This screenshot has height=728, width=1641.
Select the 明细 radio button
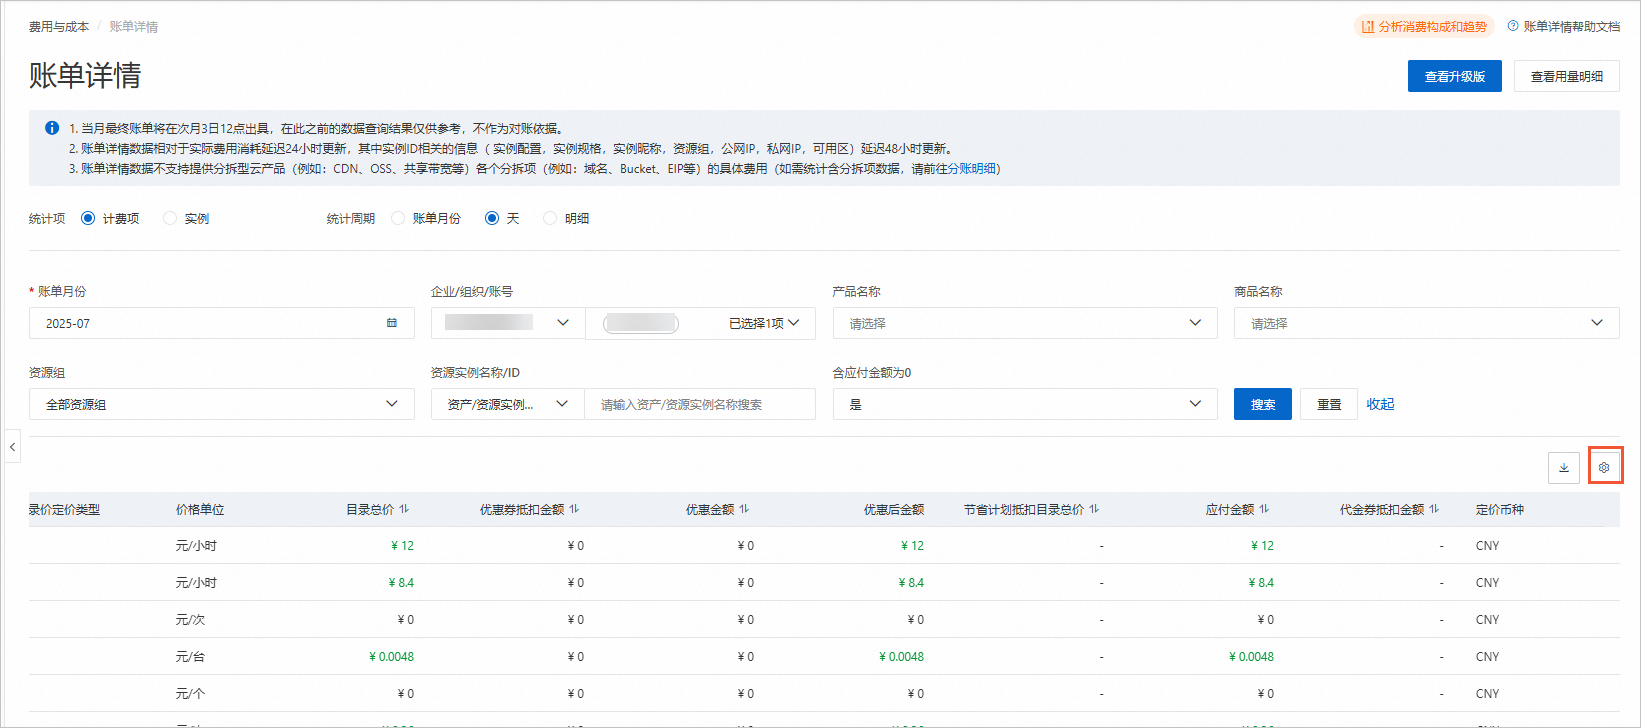coord(550,218)
